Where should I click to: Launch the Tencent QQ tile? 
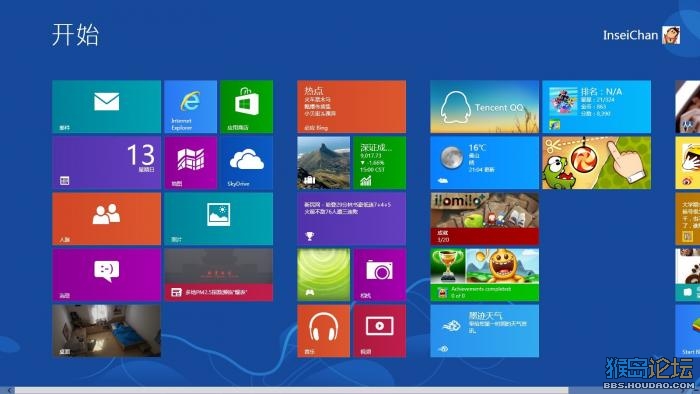(x=484, y=107)
